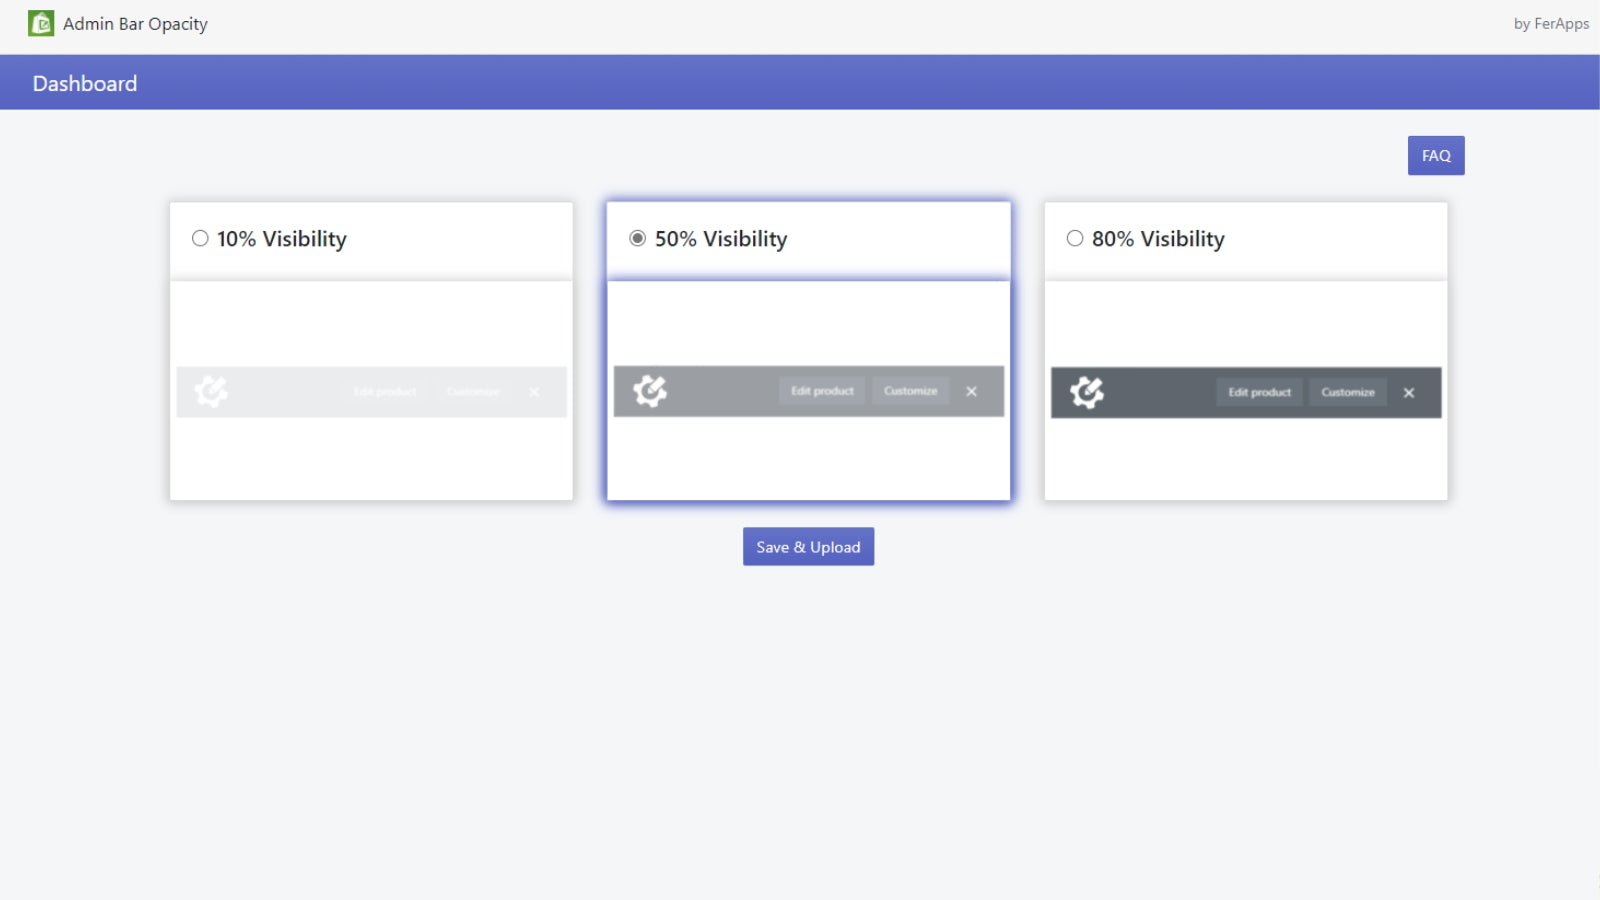
Task: Click the 80% Visibility label text
Action: [x=1158, y=239]
